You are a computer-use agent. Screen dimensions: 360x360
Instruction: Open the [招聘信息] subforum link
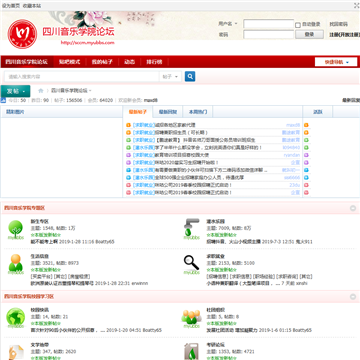[217, 277]
